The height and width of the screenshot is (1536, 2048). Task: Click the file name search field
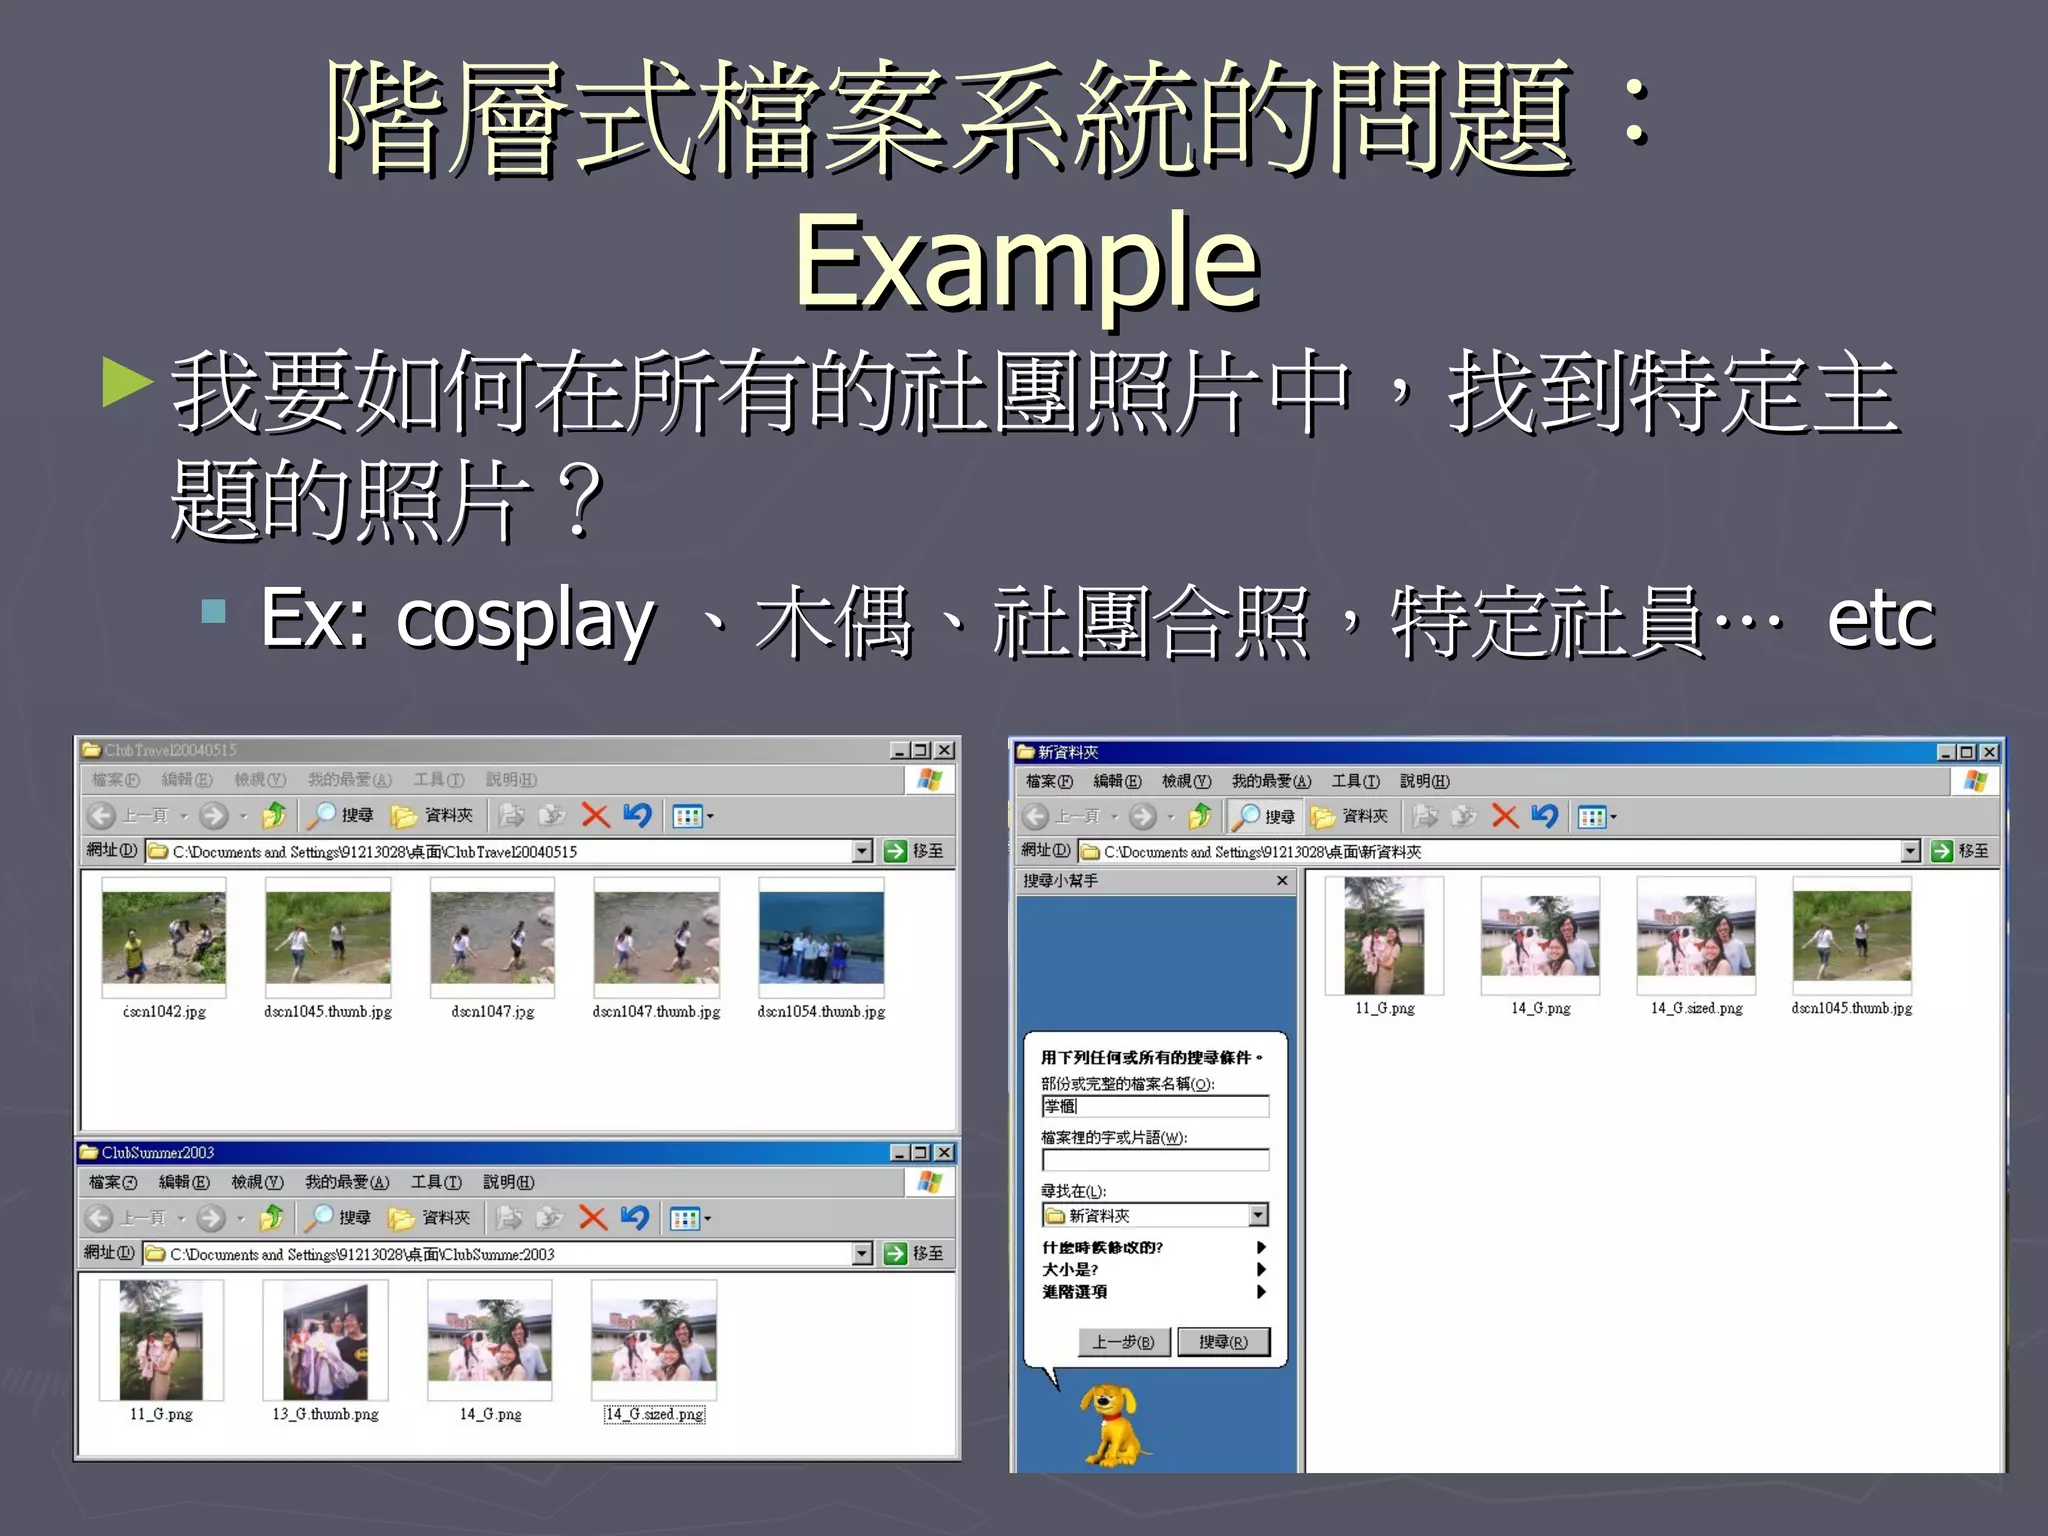(x=1155, y=1106)
